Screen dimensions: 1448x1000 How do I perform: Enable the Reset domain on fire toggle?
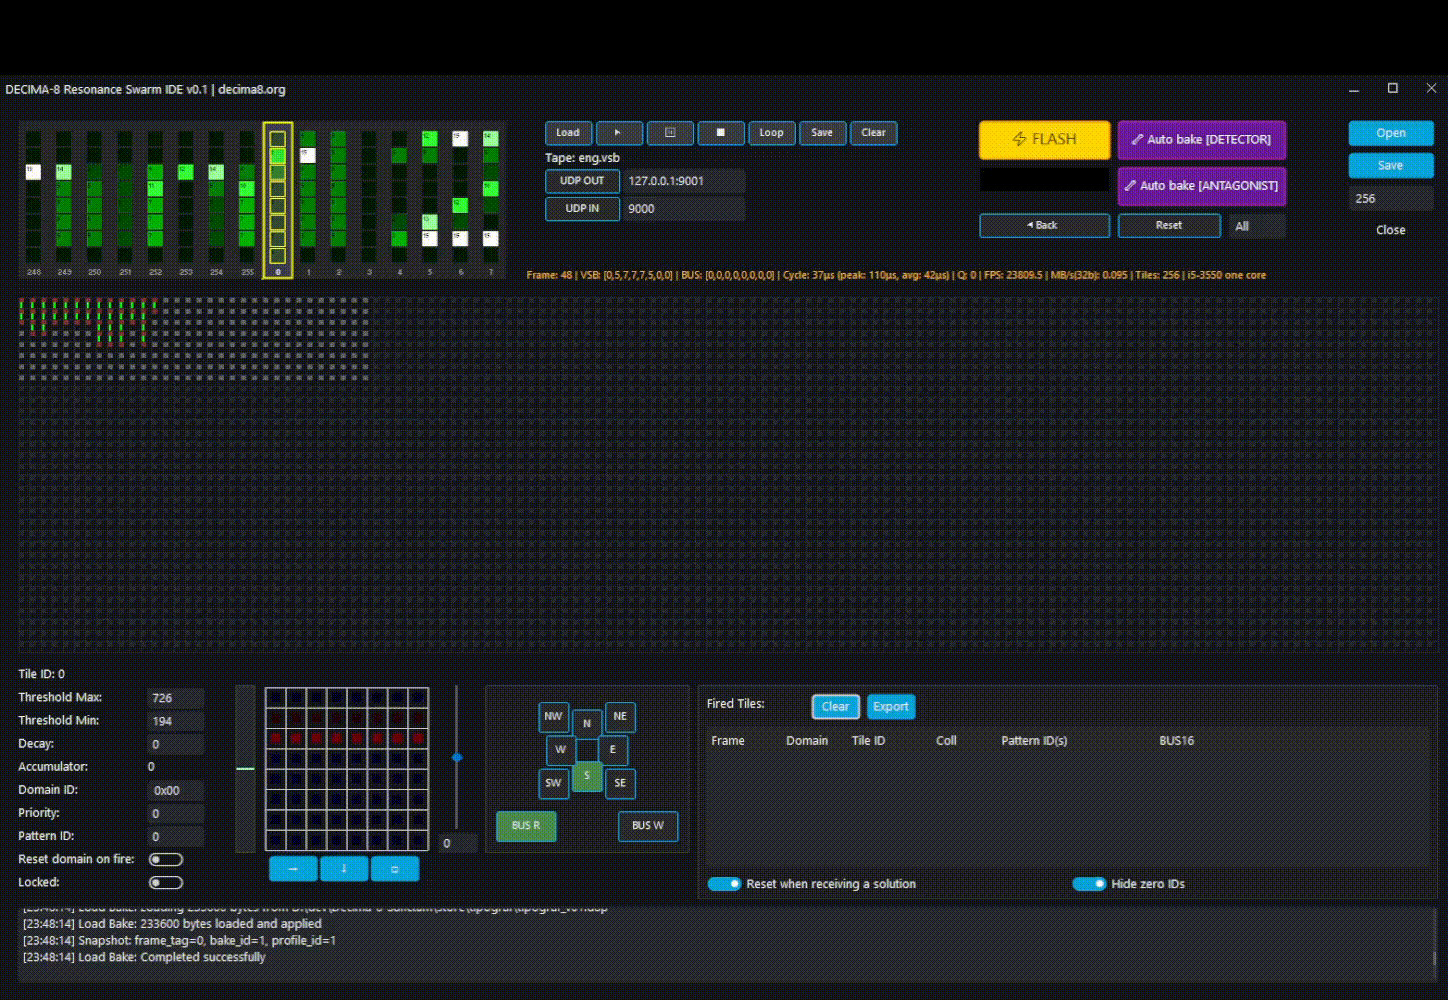(x=166, y=859)
